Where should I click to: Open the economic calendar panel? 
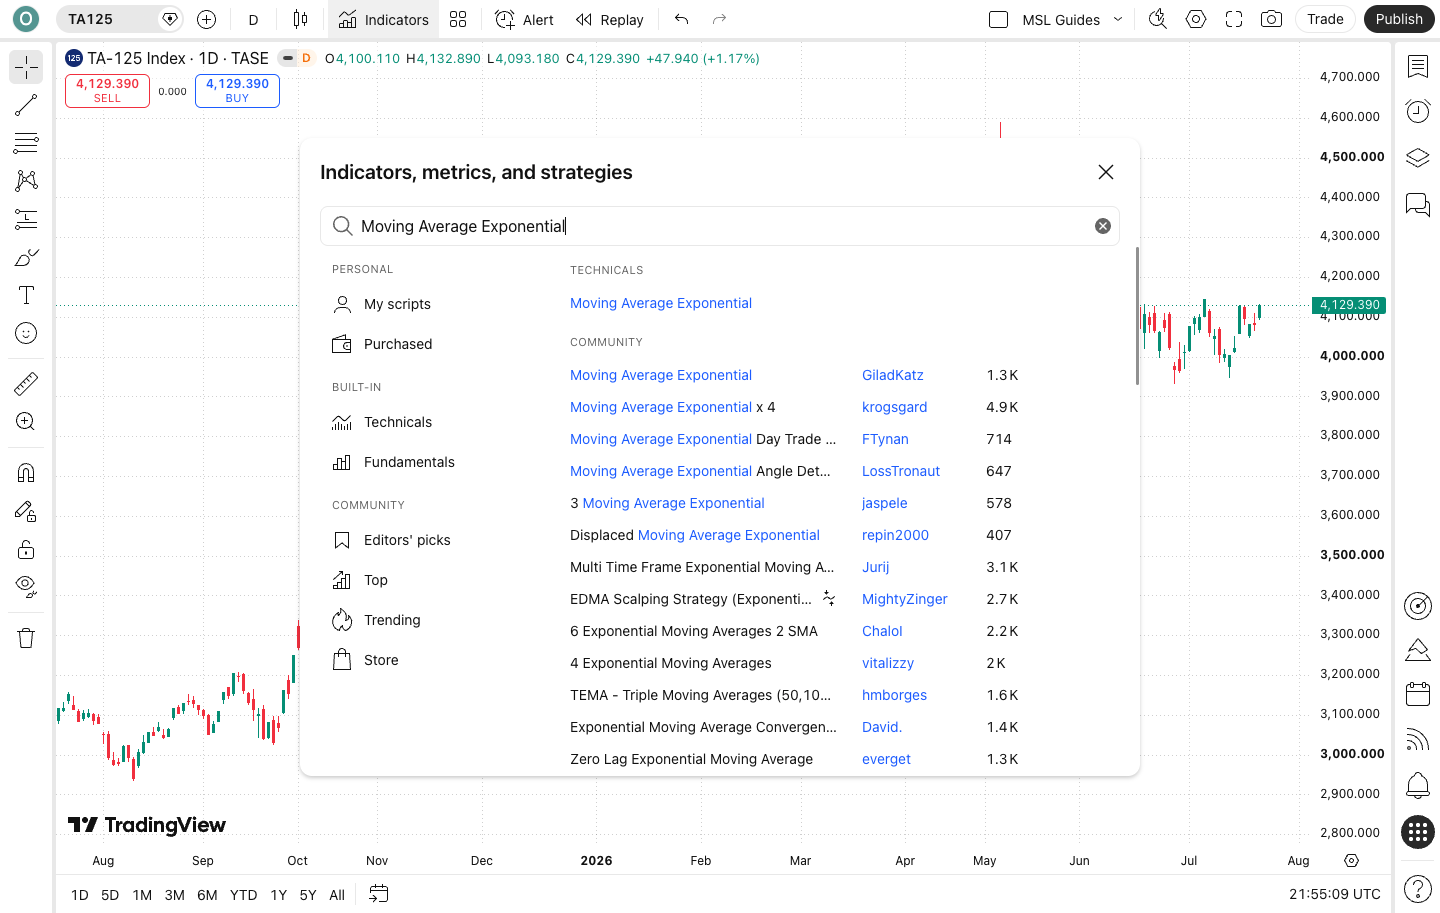coord(1417,694)
